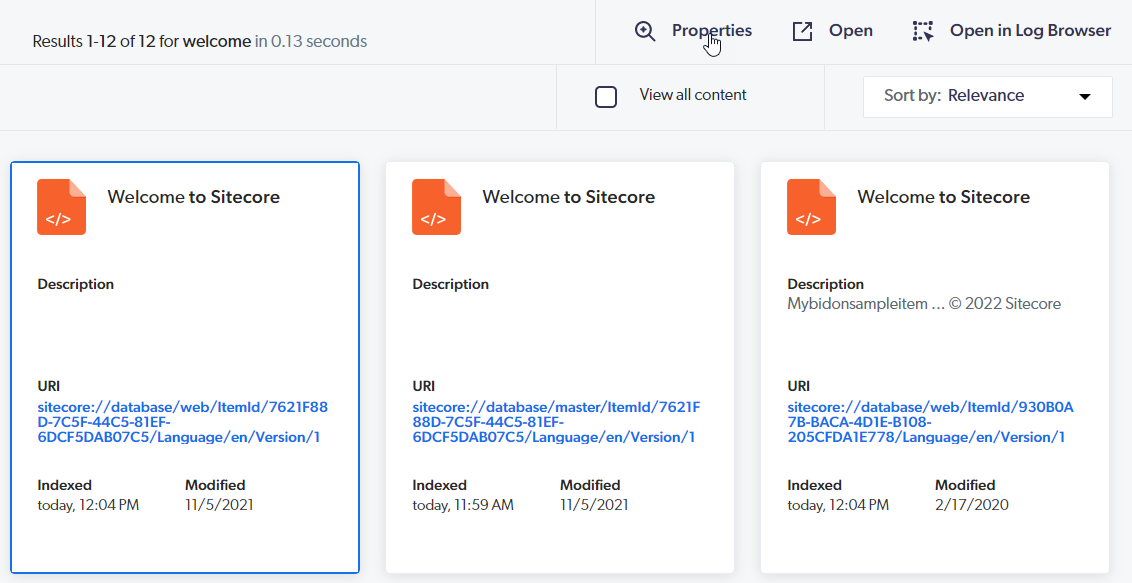Screen dimensions: 1132x583
Task: Open the Sort by Relevance dropdown
Action: tap(988, 97)
